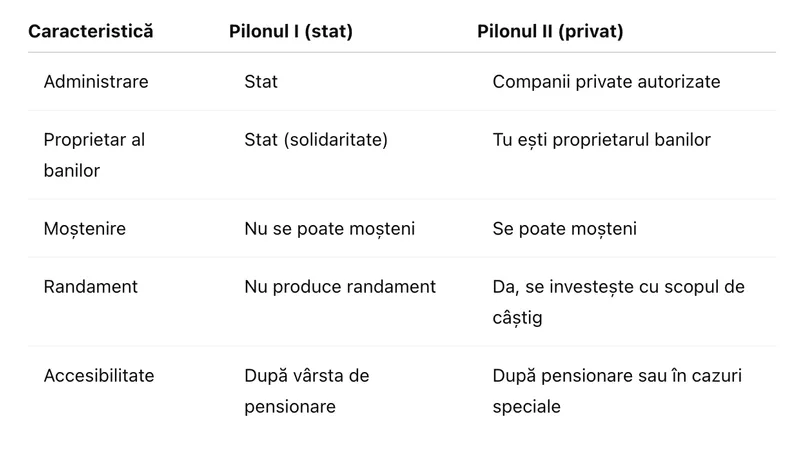
Task: Click the Nu produce randament cell
Action: click(x=340, y=287)
